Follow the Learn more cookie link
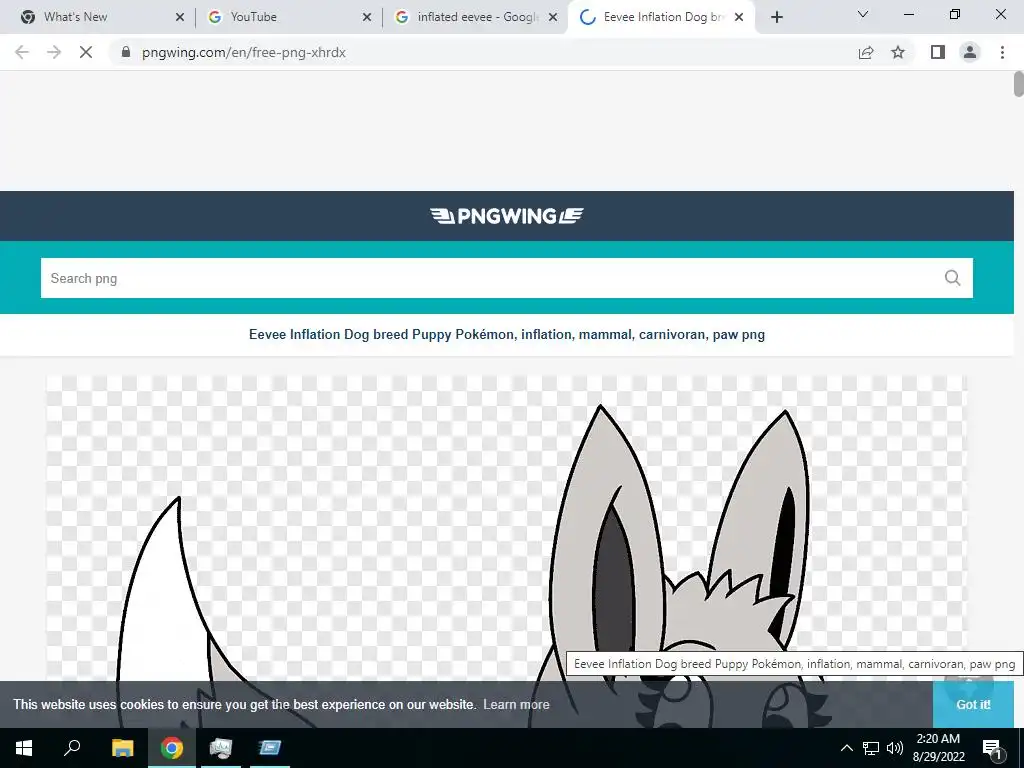This screenshot has height=768, width=1024. [x=516, y=705]
